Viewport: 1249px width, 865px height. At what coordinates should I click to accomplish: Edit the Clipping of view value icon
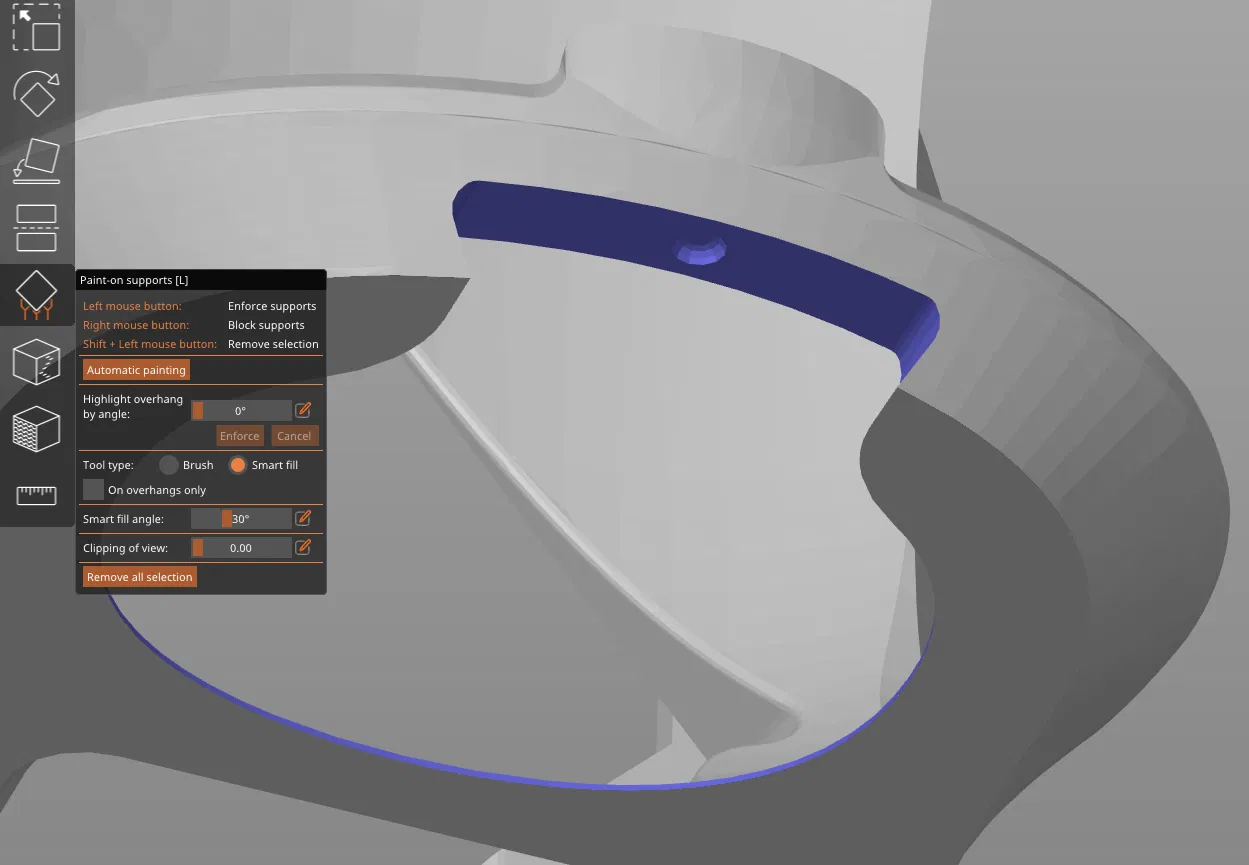point(304,547)
